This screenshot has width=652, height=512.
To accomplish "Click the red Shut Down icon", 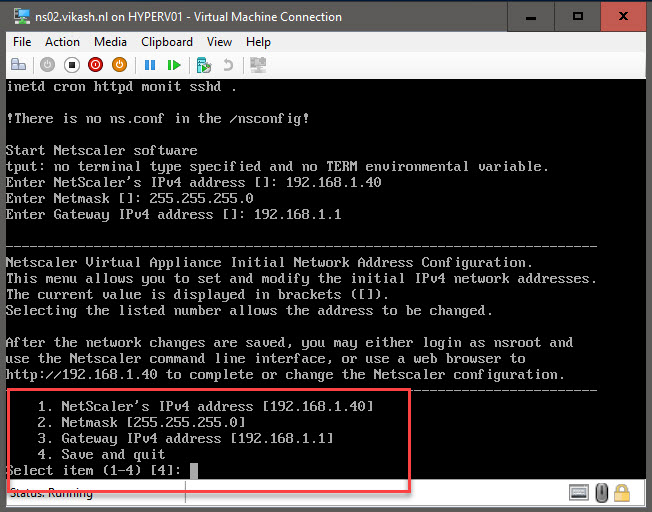I will pyautogui.click(x=96, y=65).
